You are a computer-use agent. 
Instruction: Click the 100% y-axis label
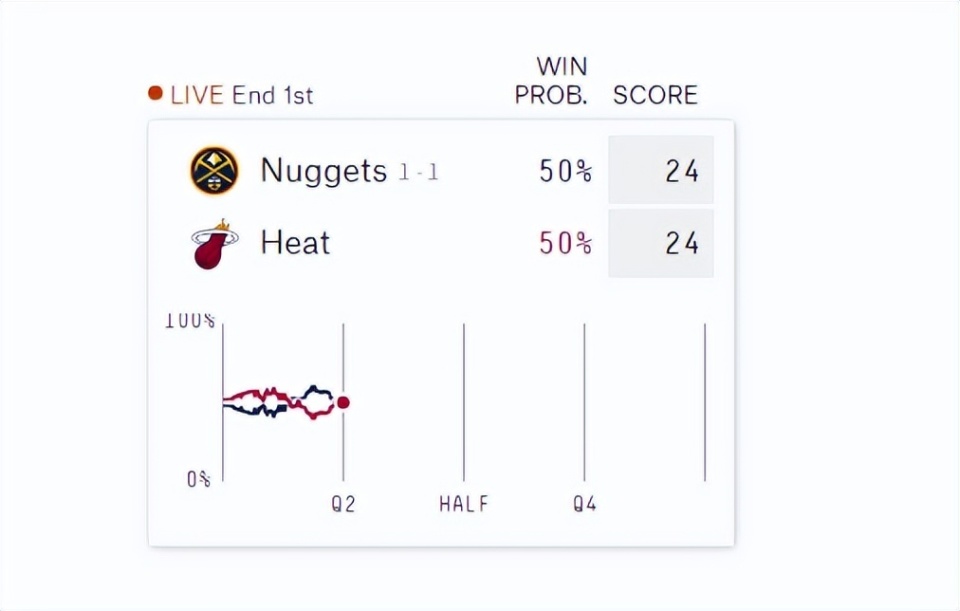(190, 321)
